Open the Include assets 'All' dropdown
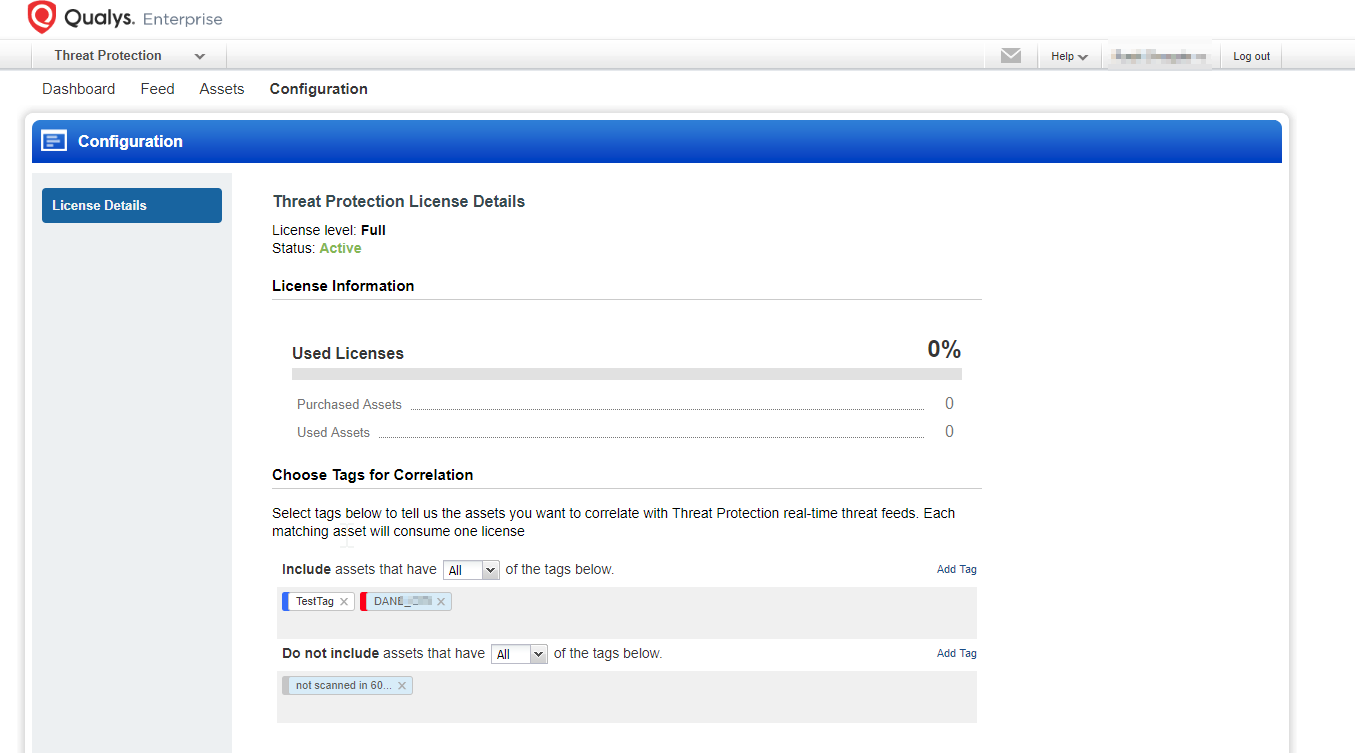Screen dimensions: 1355x753 [471, 570]
